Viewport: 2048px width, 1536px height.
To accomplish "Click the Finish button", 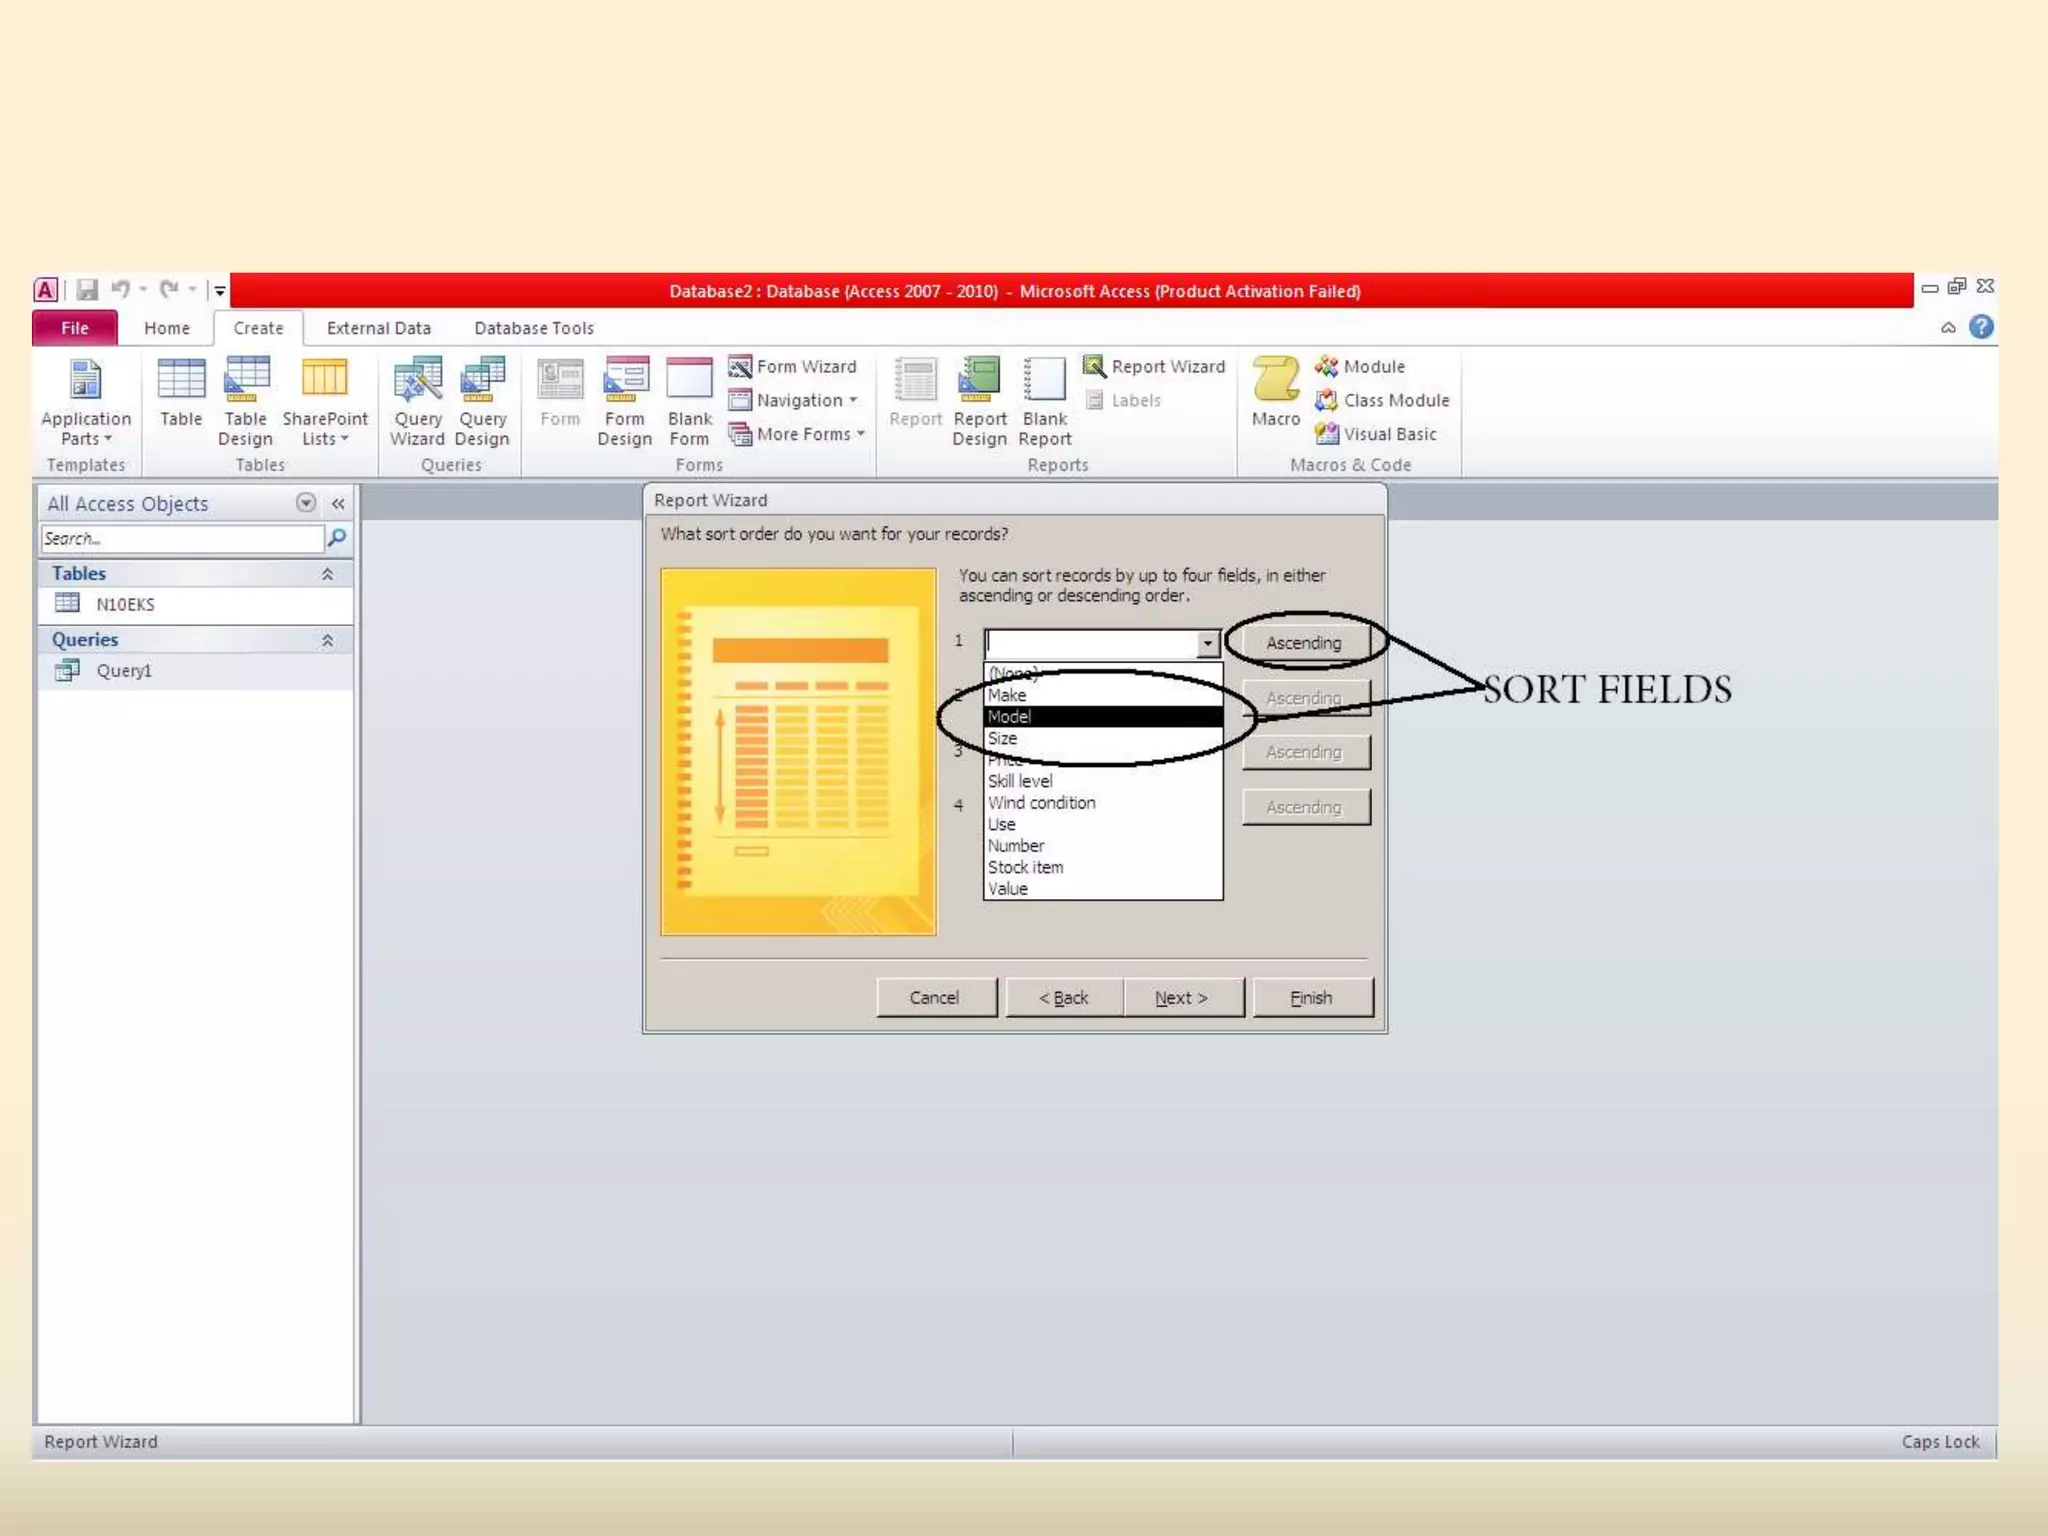I will coord(1311,997).
